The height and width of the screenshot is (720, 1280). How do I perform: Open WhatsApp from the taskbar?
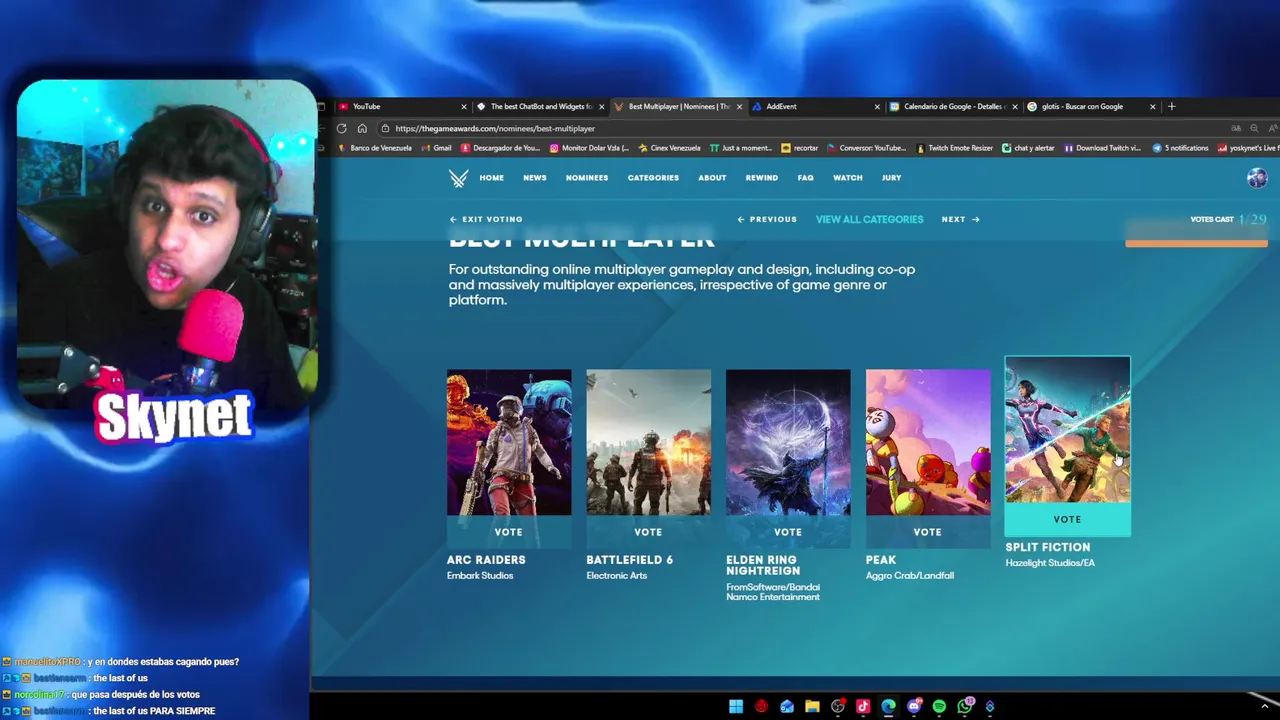[965, 707]
